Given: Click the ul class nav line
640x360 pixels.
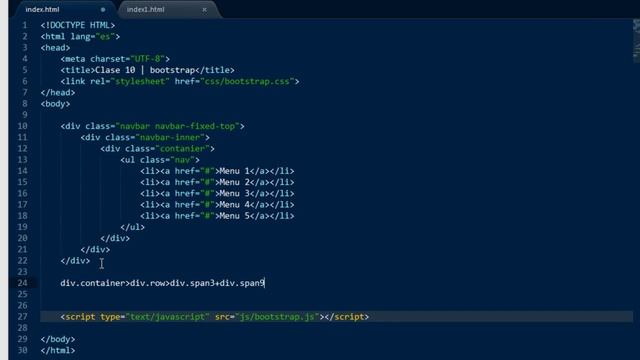Looking at the screenshot, I should tap(160, 160).
